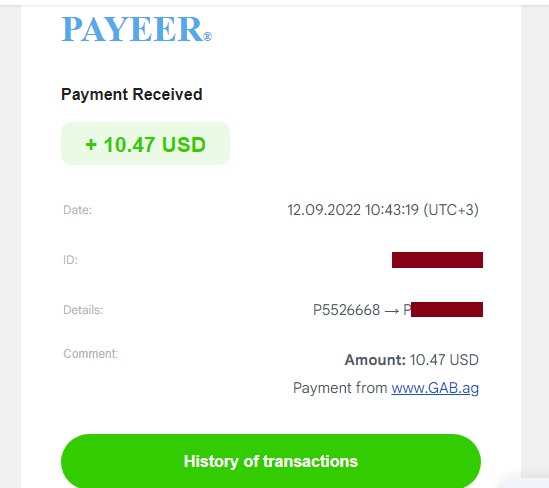Click the arrow between account numbers

(391, 311)
